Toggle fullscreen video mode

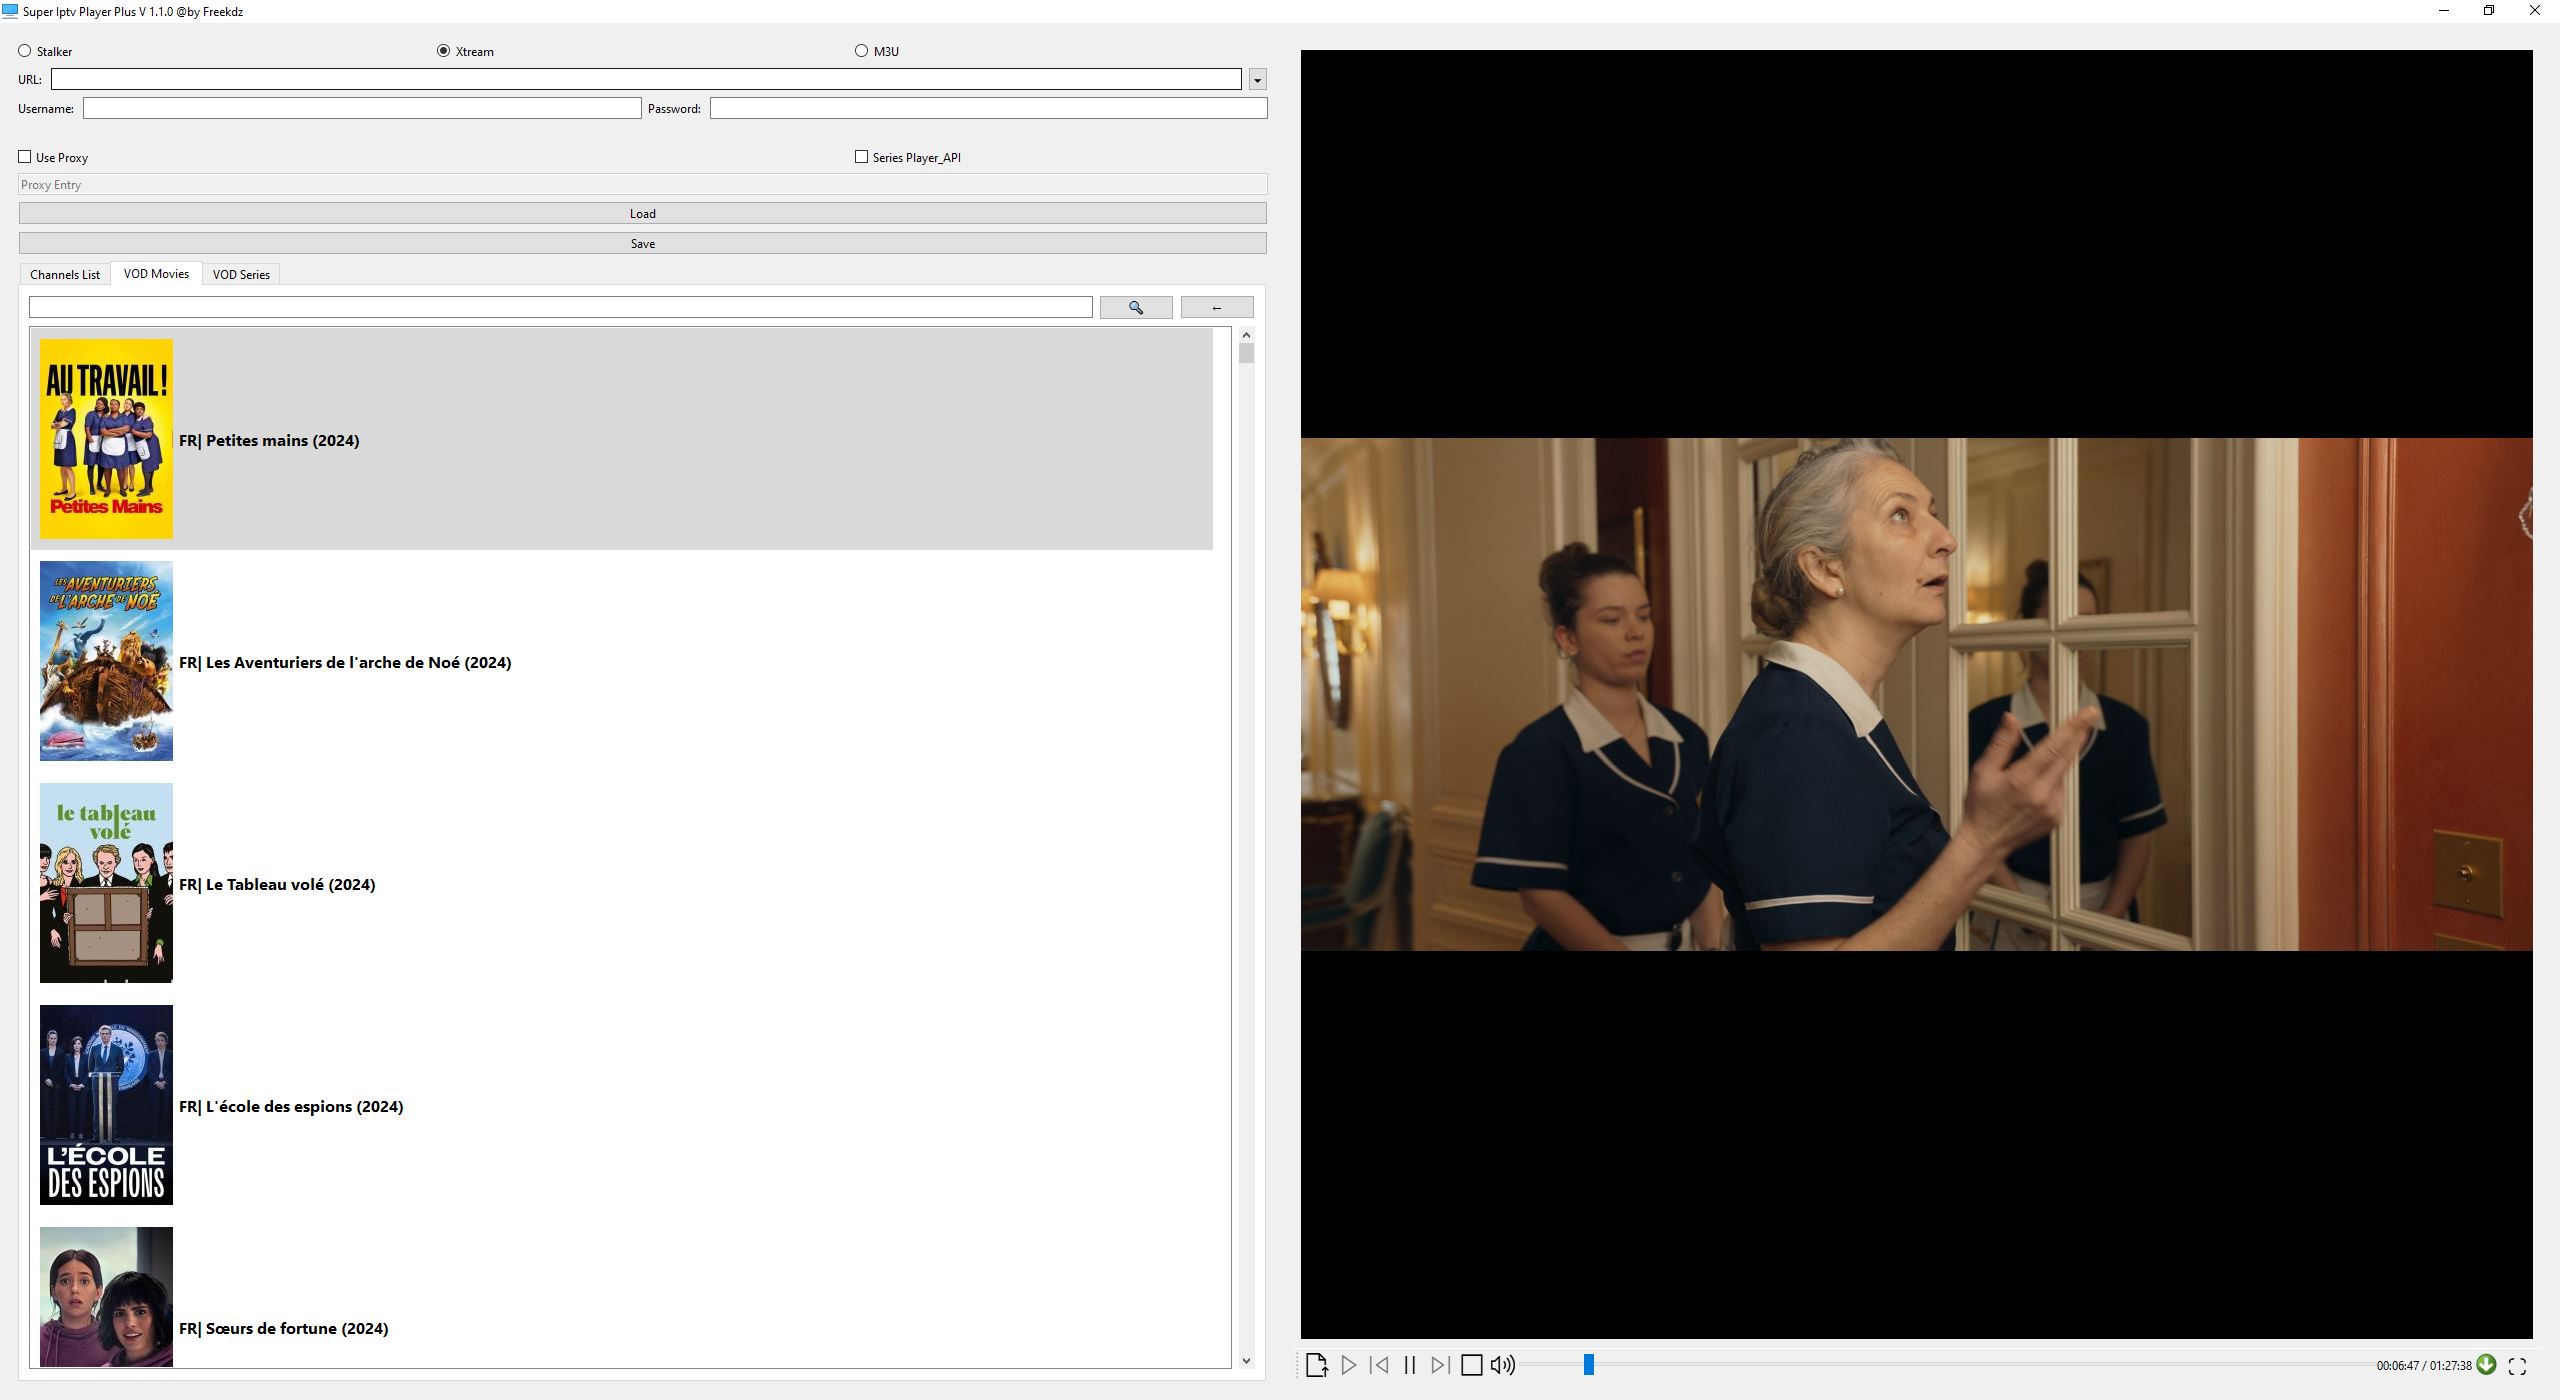[2518, 1365]
